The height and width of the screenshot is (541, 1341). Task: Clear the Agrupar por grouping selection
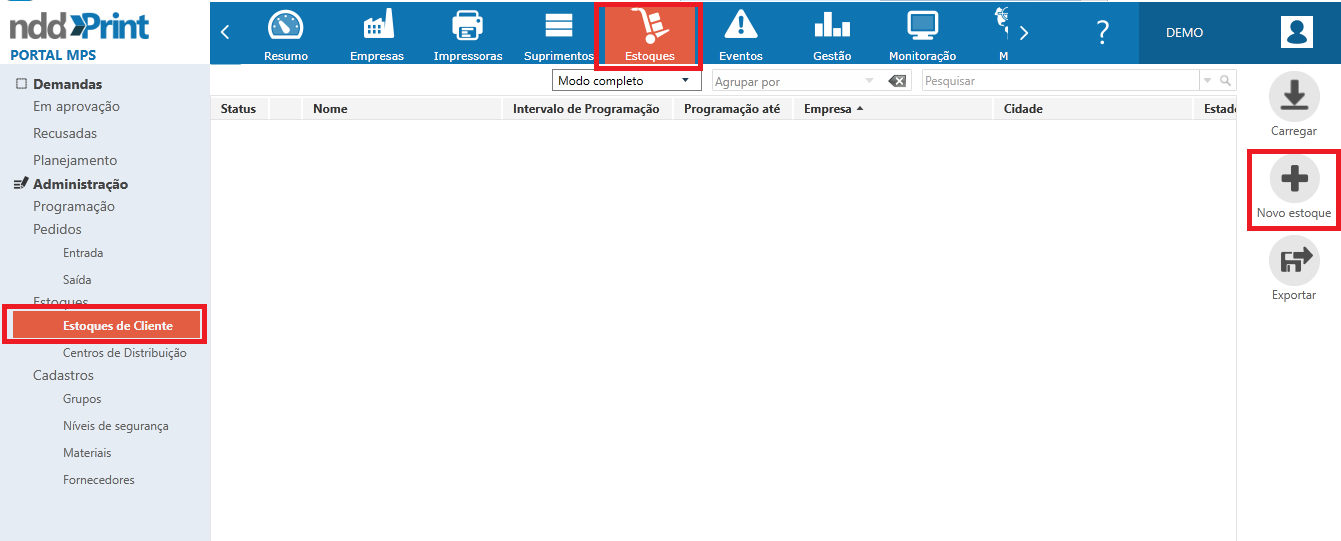pyautogui.click(x=897, y=81)
